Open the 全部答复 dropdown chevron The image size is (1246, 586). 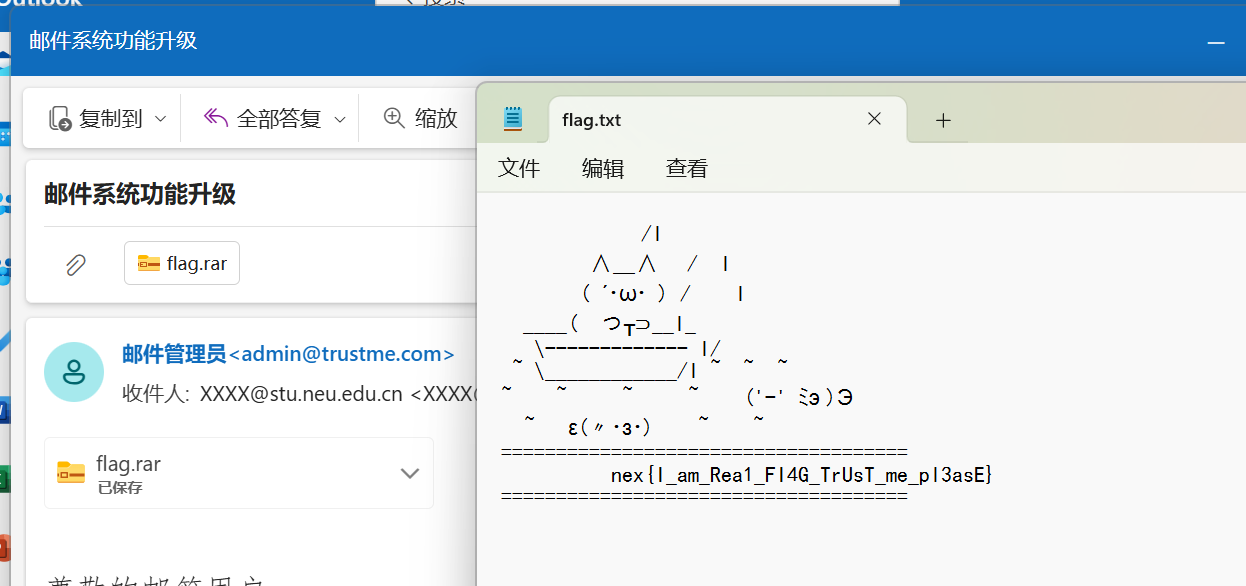pyautogui.click(x=339, y=119)
